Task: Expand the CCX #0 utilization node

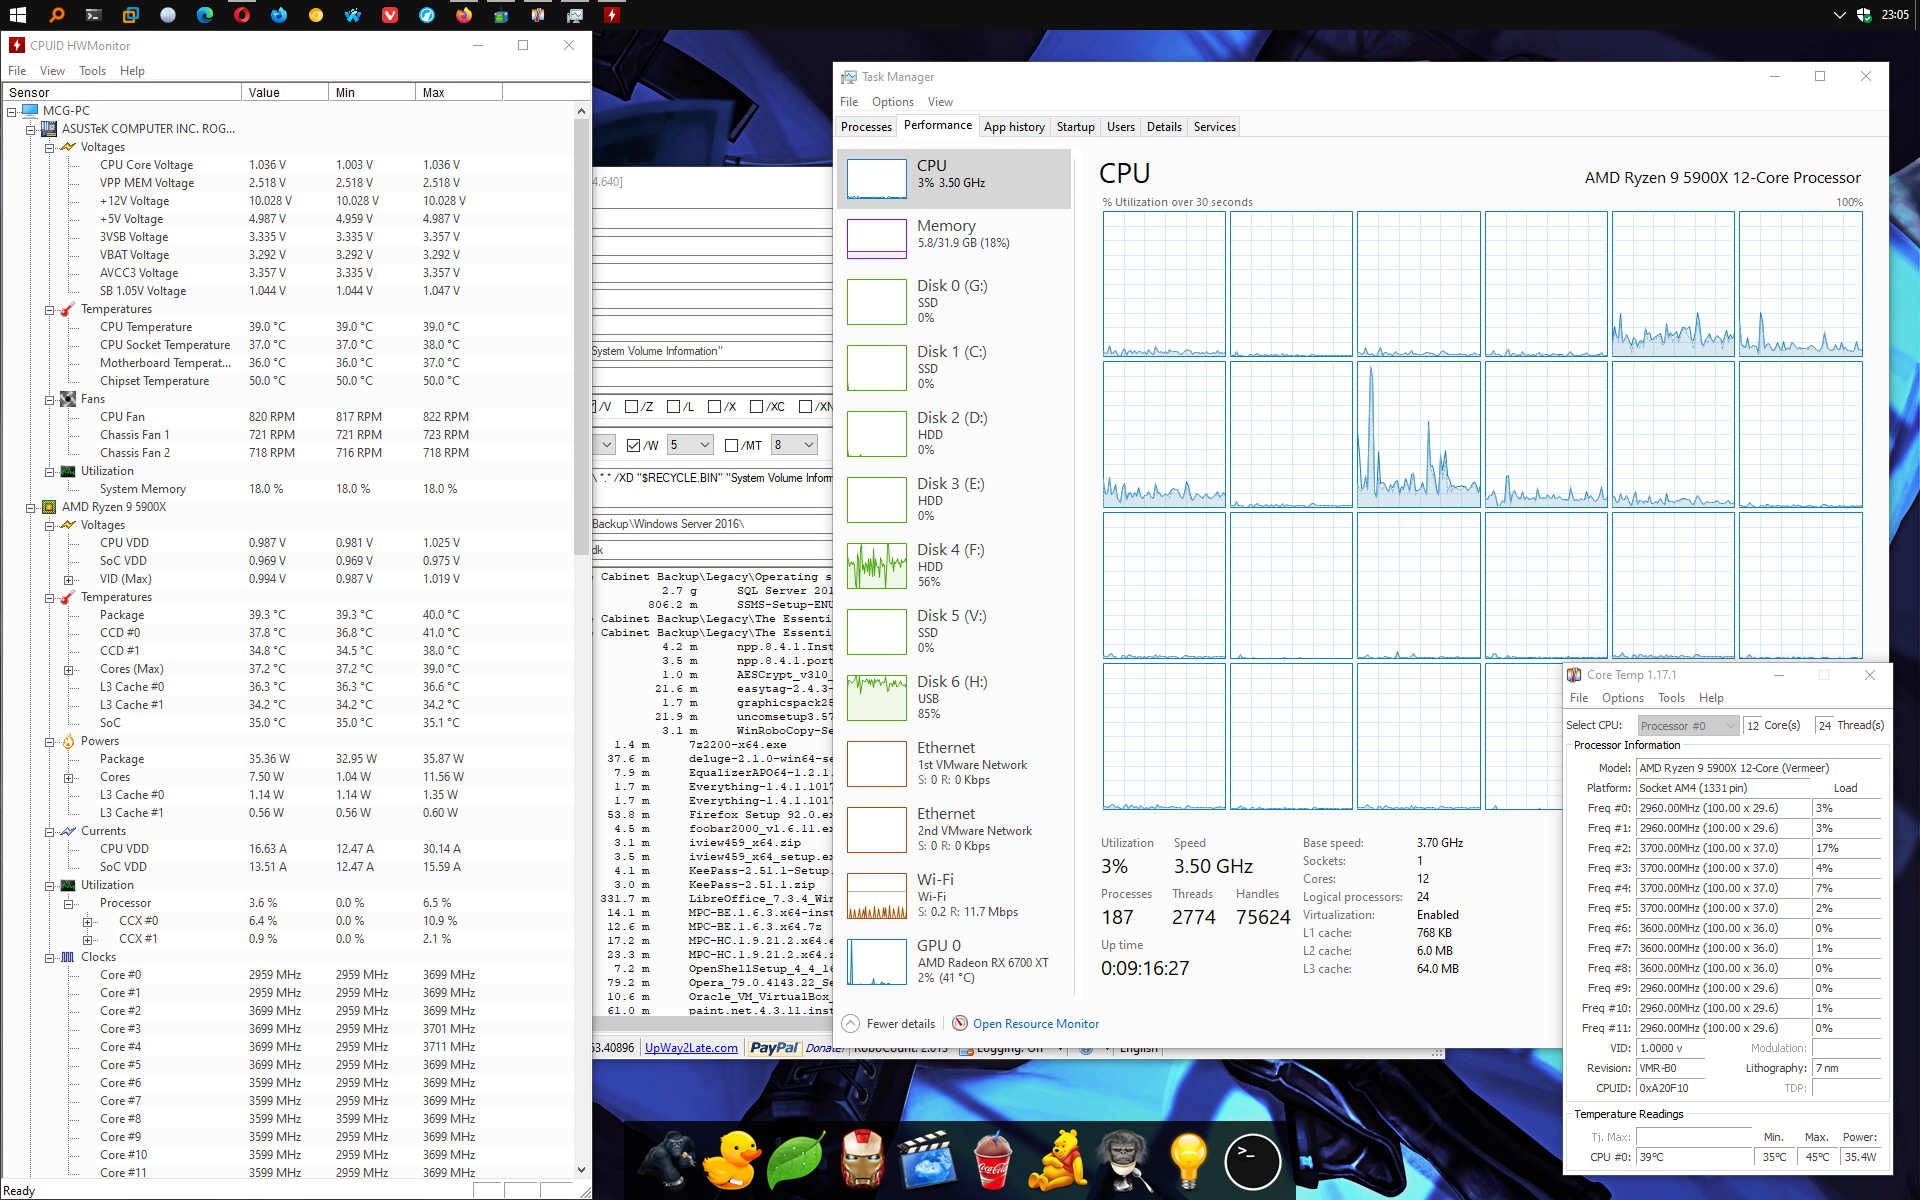Action: click(x=88, y=921)
